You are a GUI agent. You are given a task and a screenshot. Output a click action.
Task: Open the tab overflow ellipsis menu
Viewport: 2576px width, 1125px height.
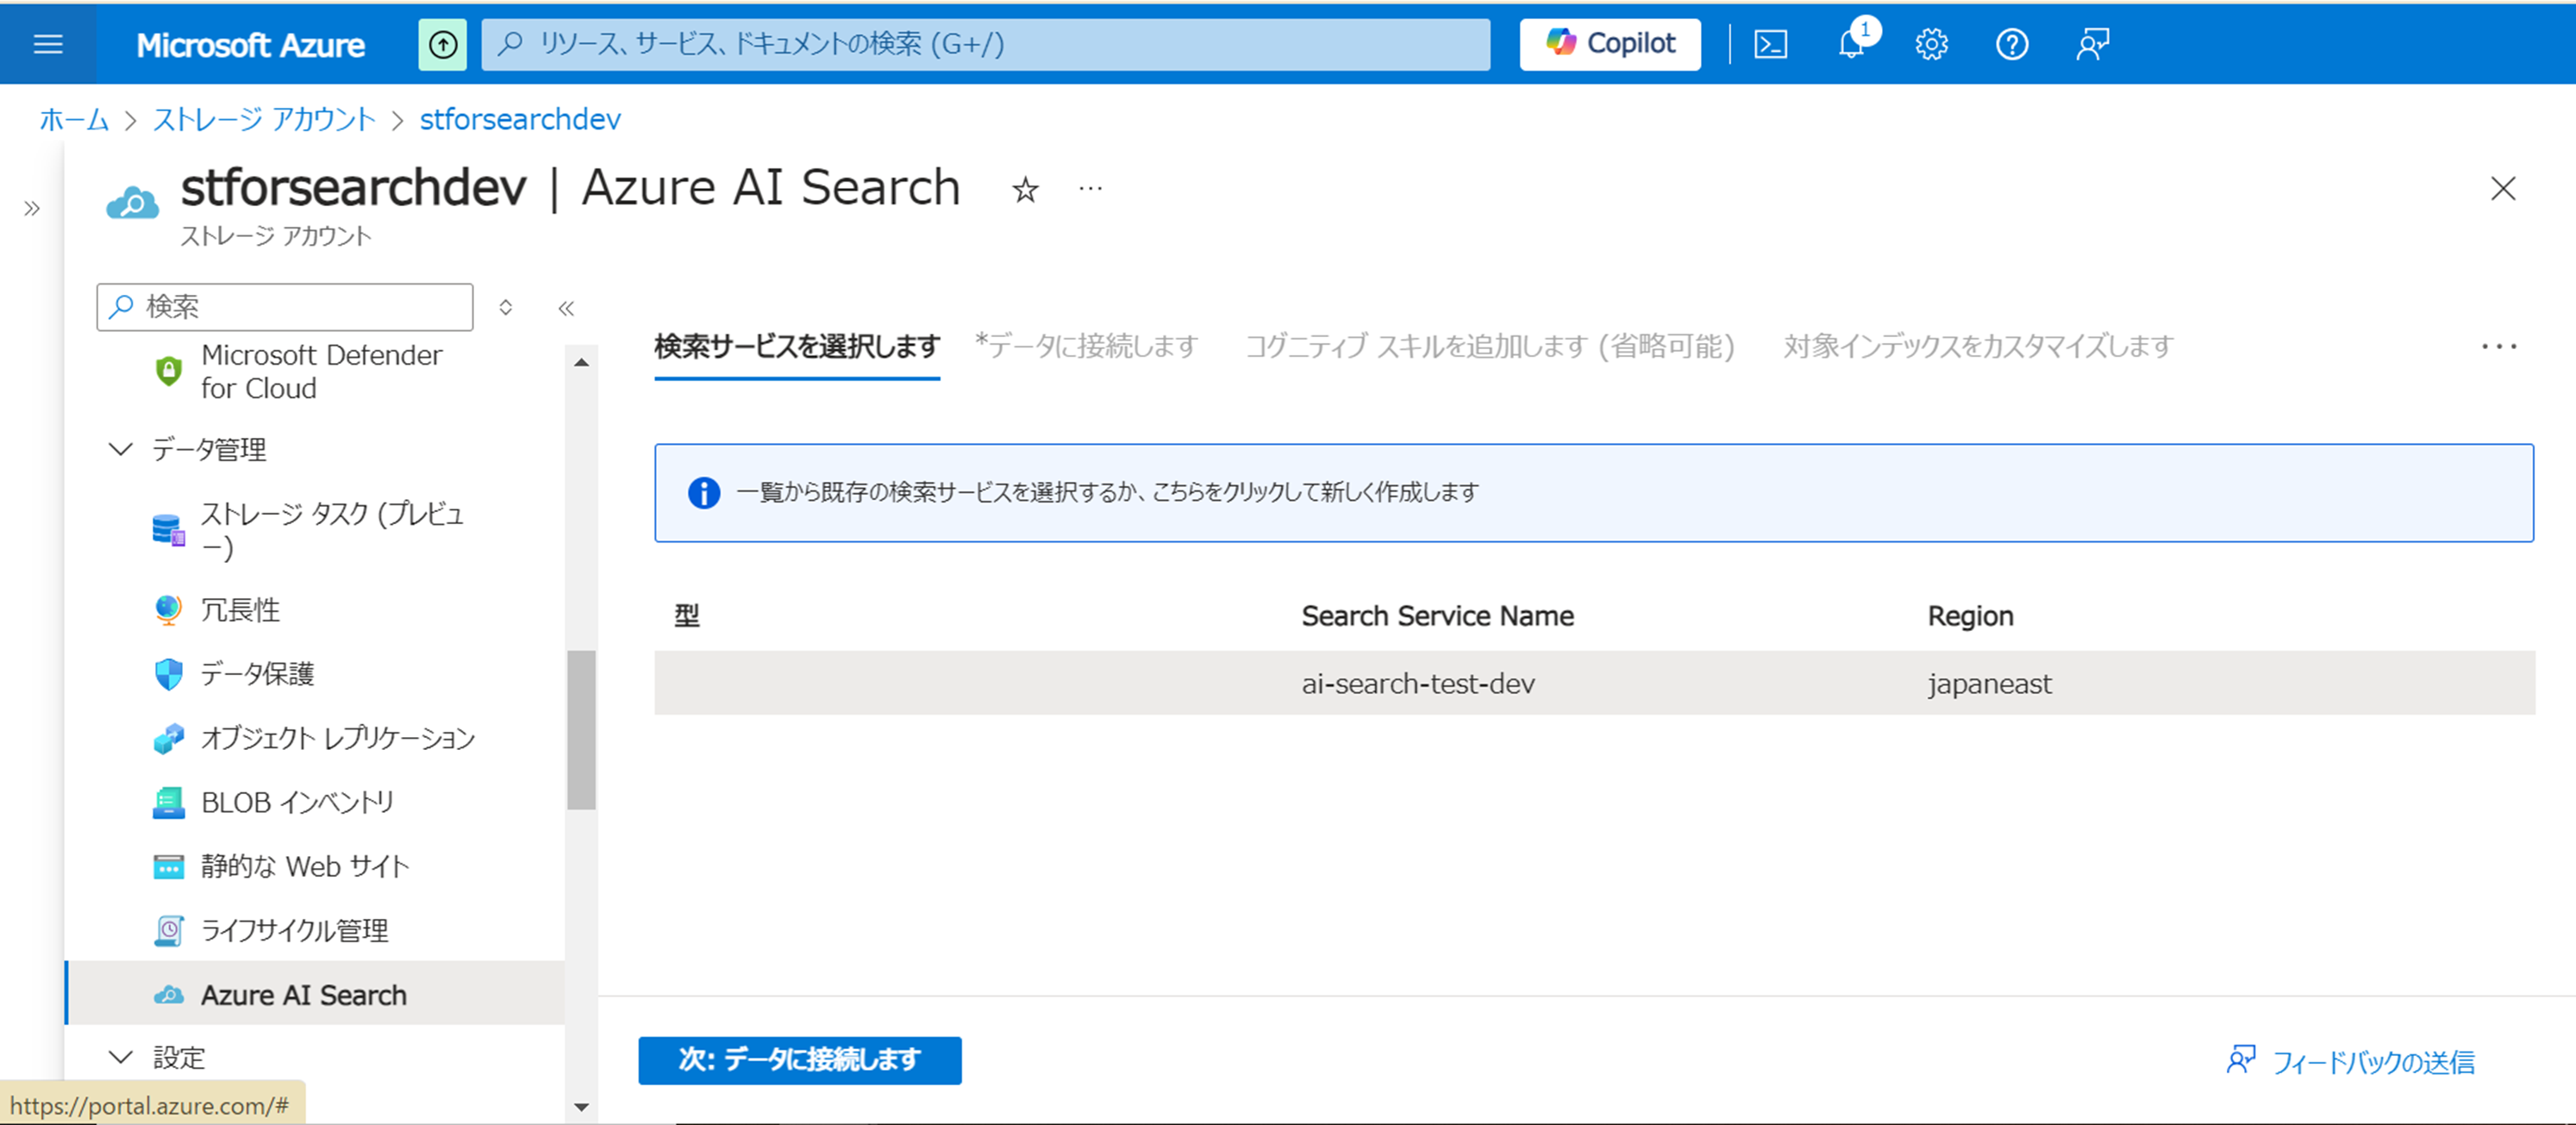click(x=2498, y=346)
